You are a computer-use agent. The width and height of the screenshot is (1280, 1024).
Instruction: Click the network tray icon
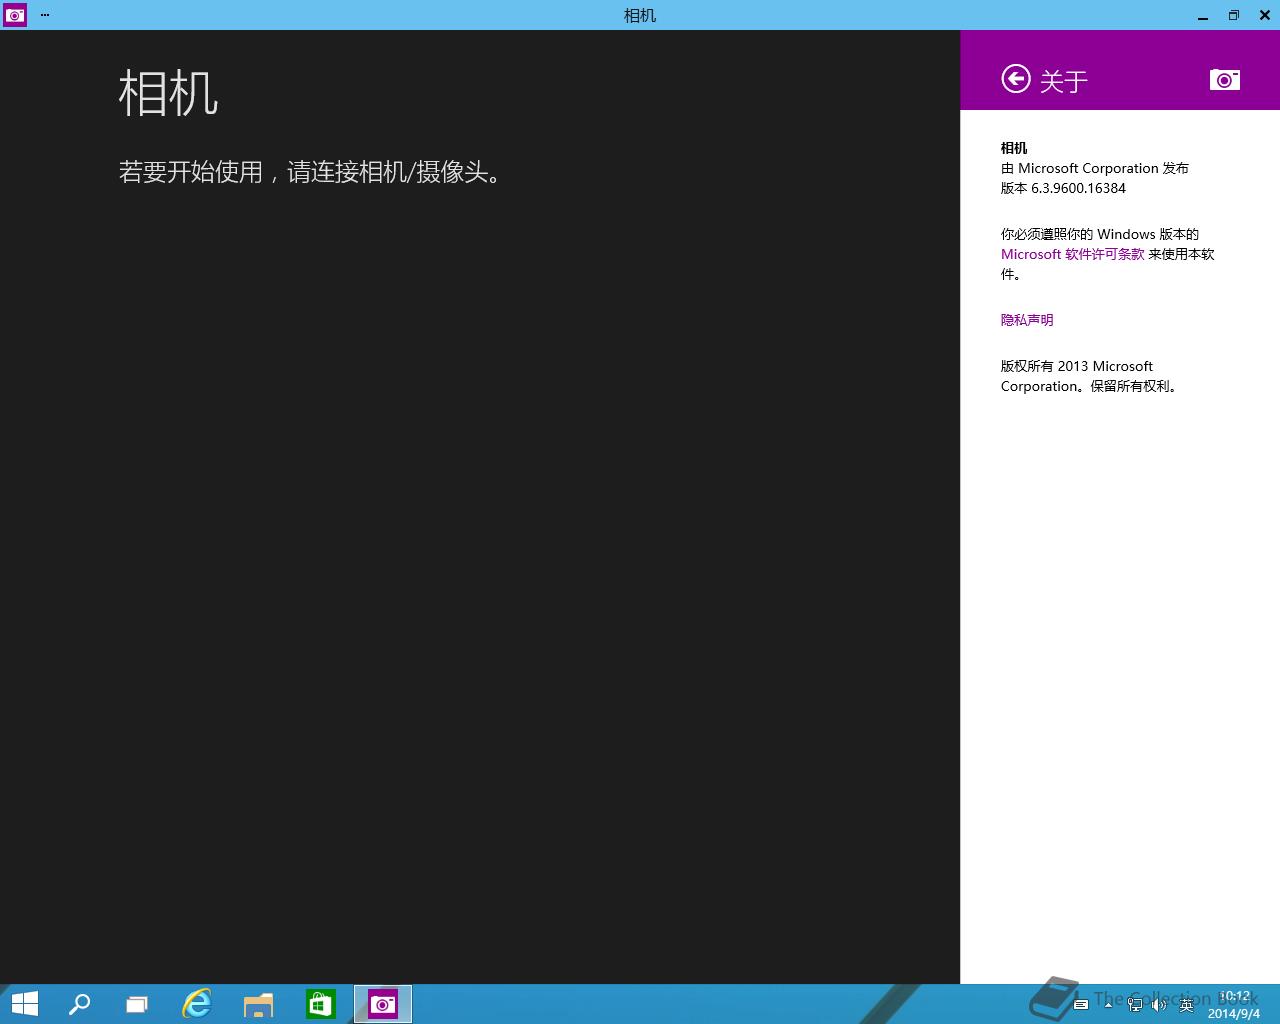pos(1135,1004)
